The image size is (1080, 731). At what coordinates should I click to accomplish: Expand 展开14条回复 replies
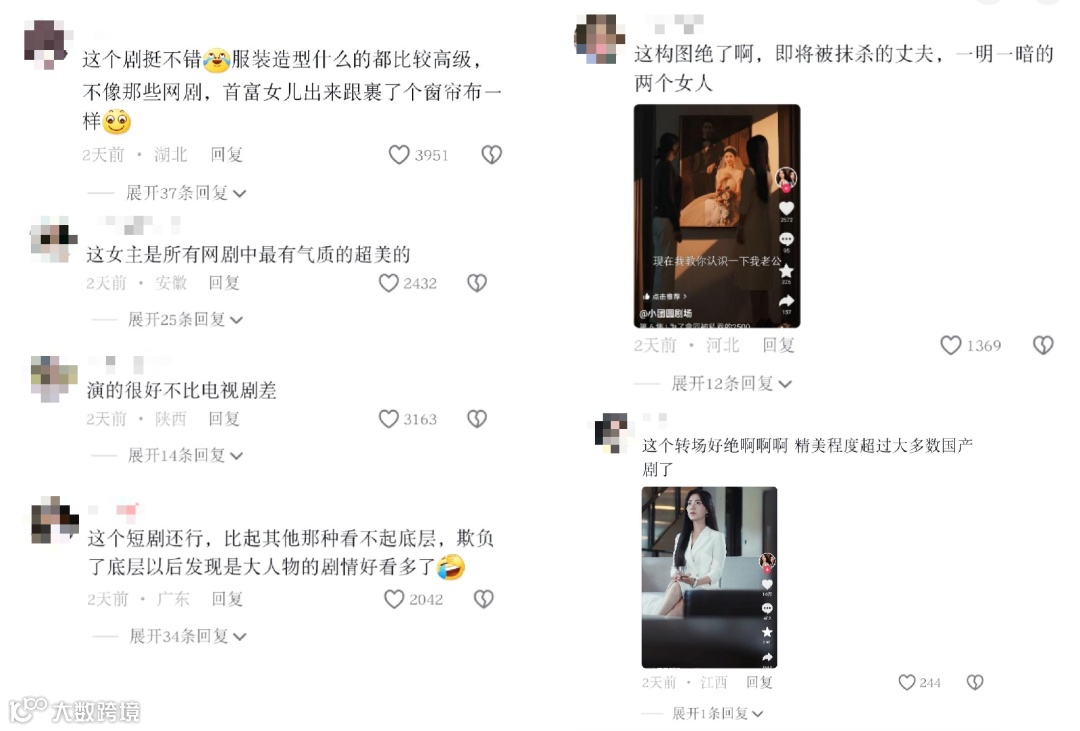click(185, 455)
